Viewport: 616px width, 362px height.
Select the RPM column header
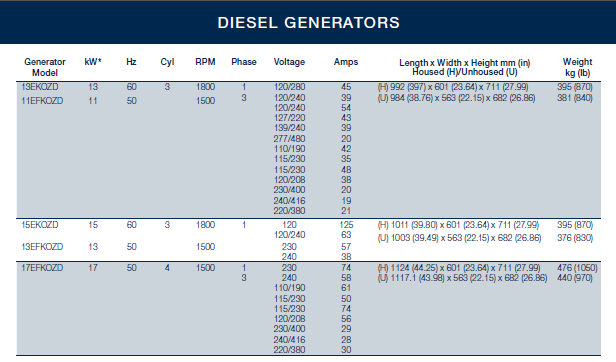click(x=205, y=62)
